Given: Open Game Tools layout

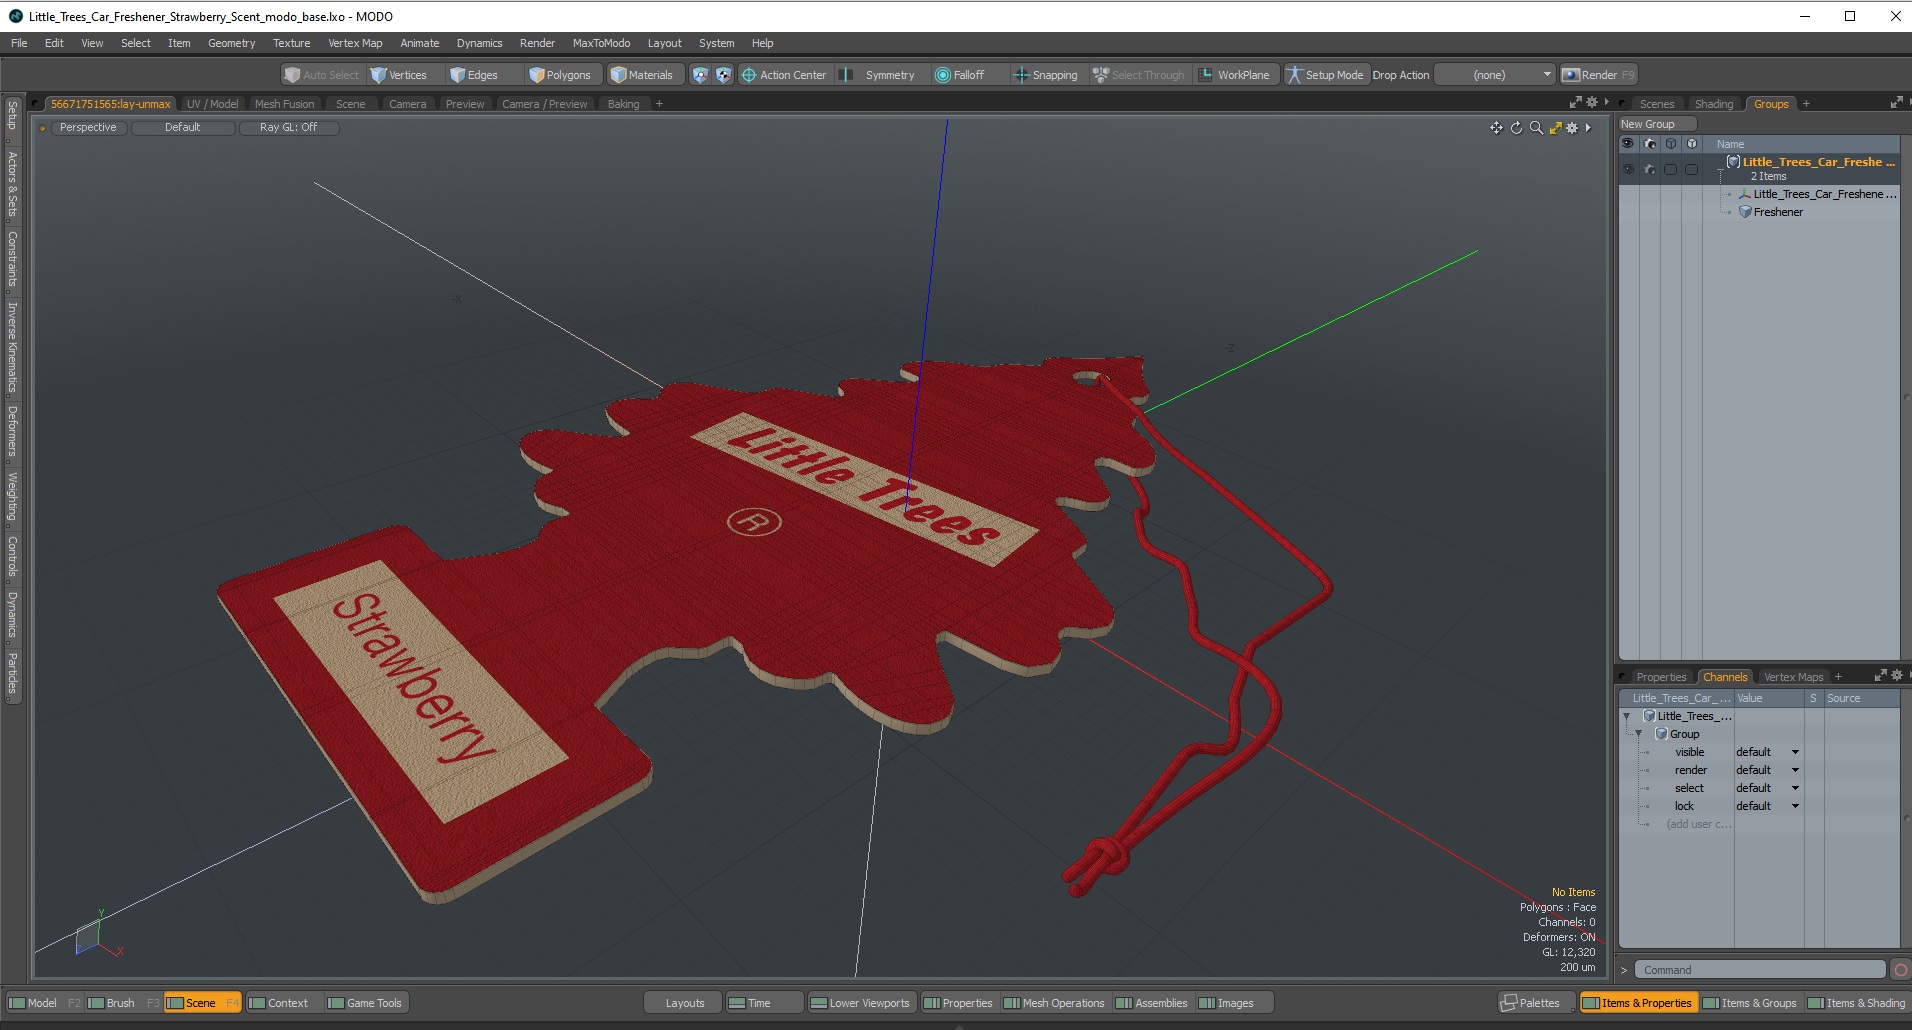Looking at the screenshot, I should click(365, 1003).
